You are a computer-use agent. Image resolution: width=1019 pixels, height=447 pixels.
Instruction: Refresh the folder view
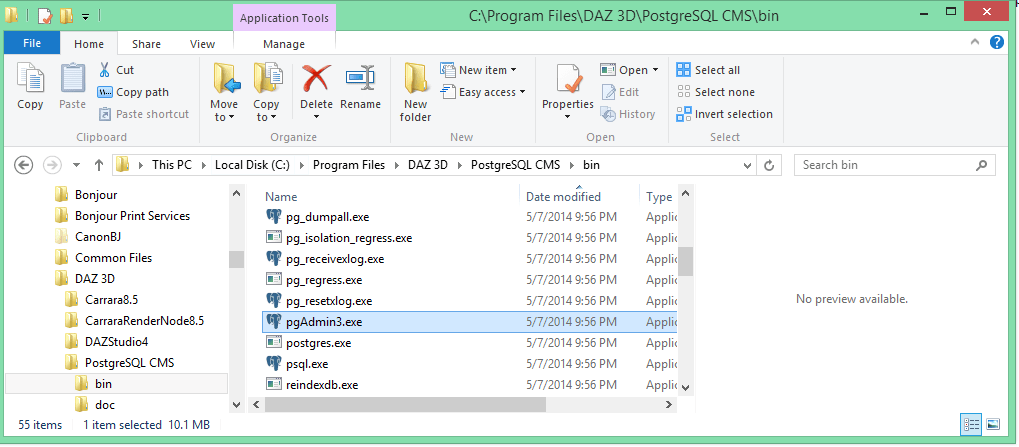point(769,165)
